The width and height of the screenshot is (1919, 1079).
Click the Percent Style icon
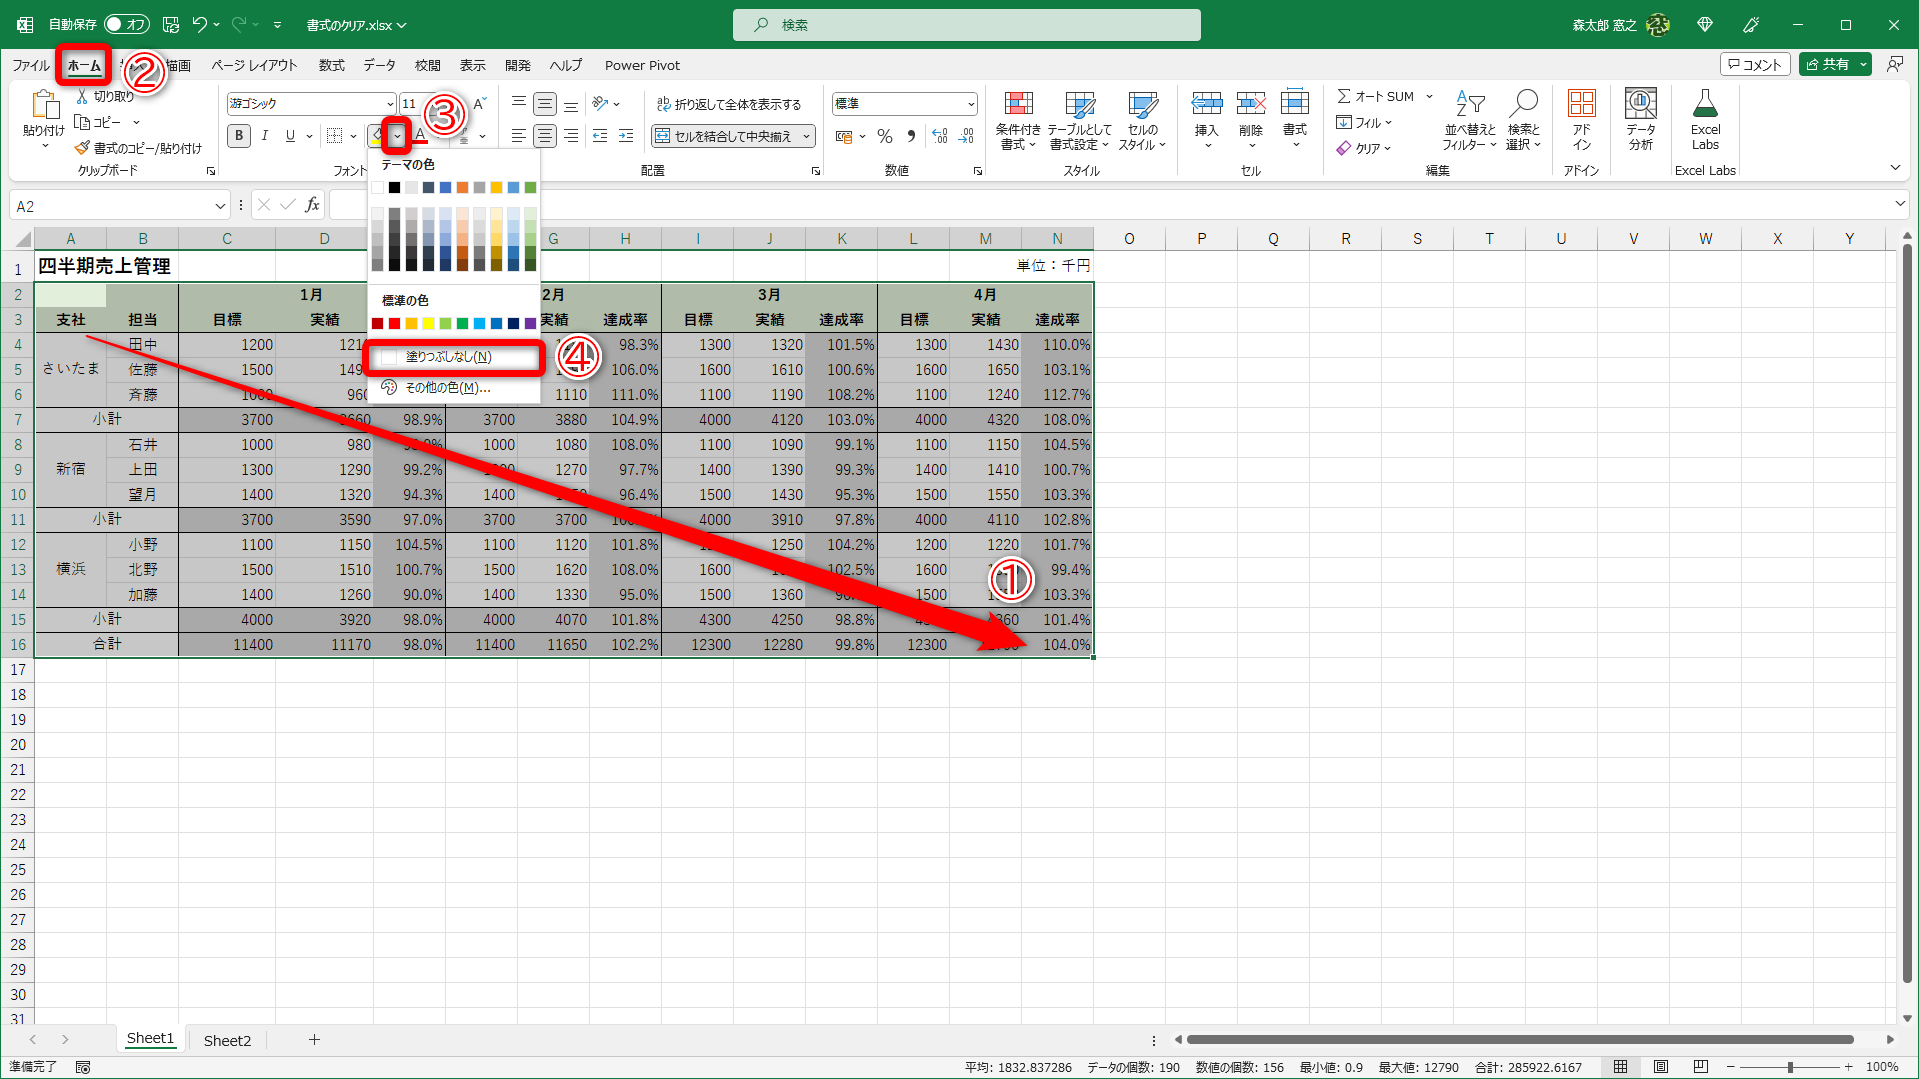pos(885,136)
